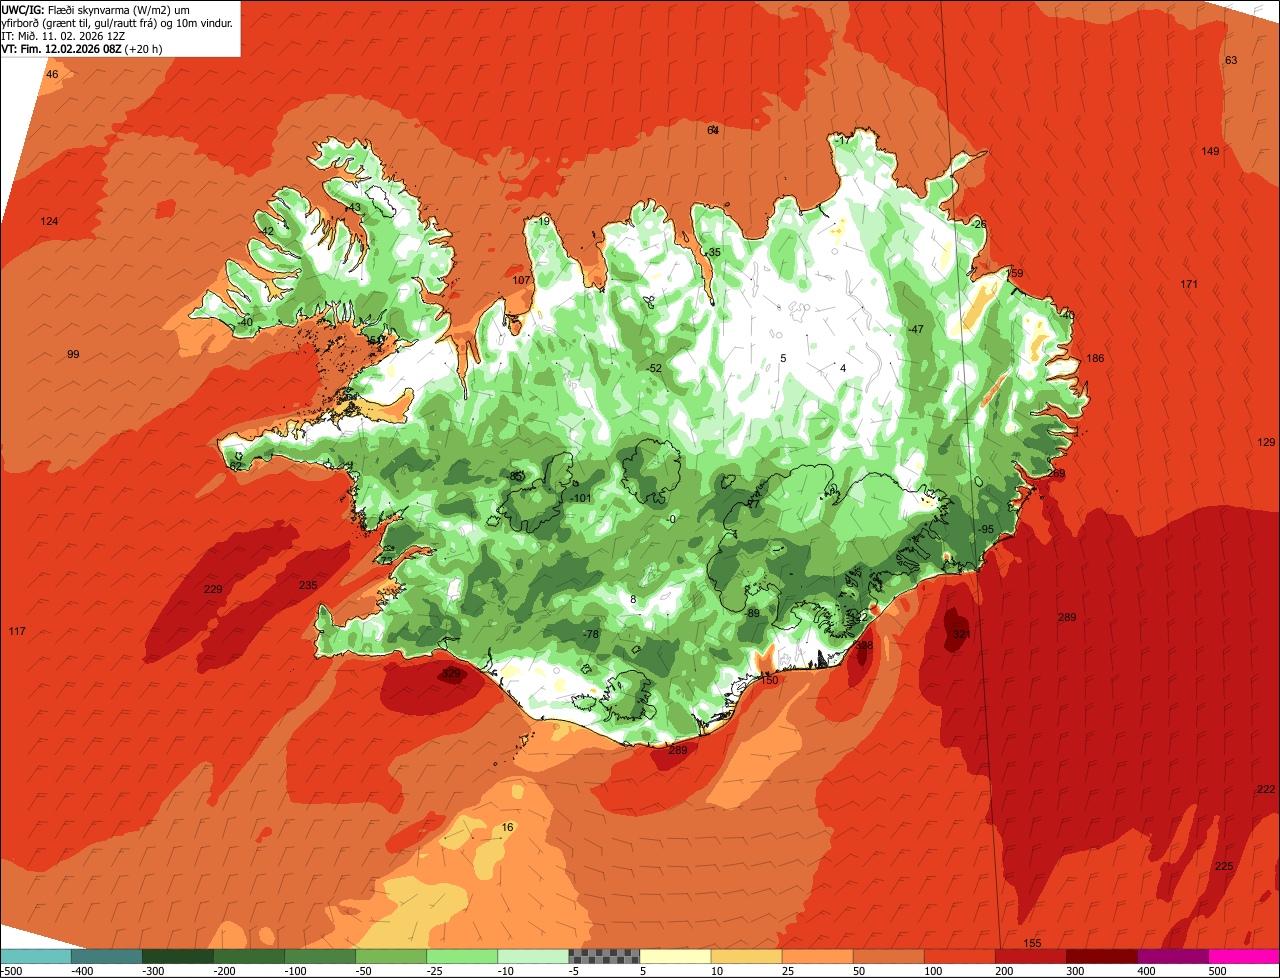Click the valid time "VT: Fim. 12.02.2026 08Z"
Image resolution: width=1280 pixels, height=978 pixels.
click(x=61, y=48)
